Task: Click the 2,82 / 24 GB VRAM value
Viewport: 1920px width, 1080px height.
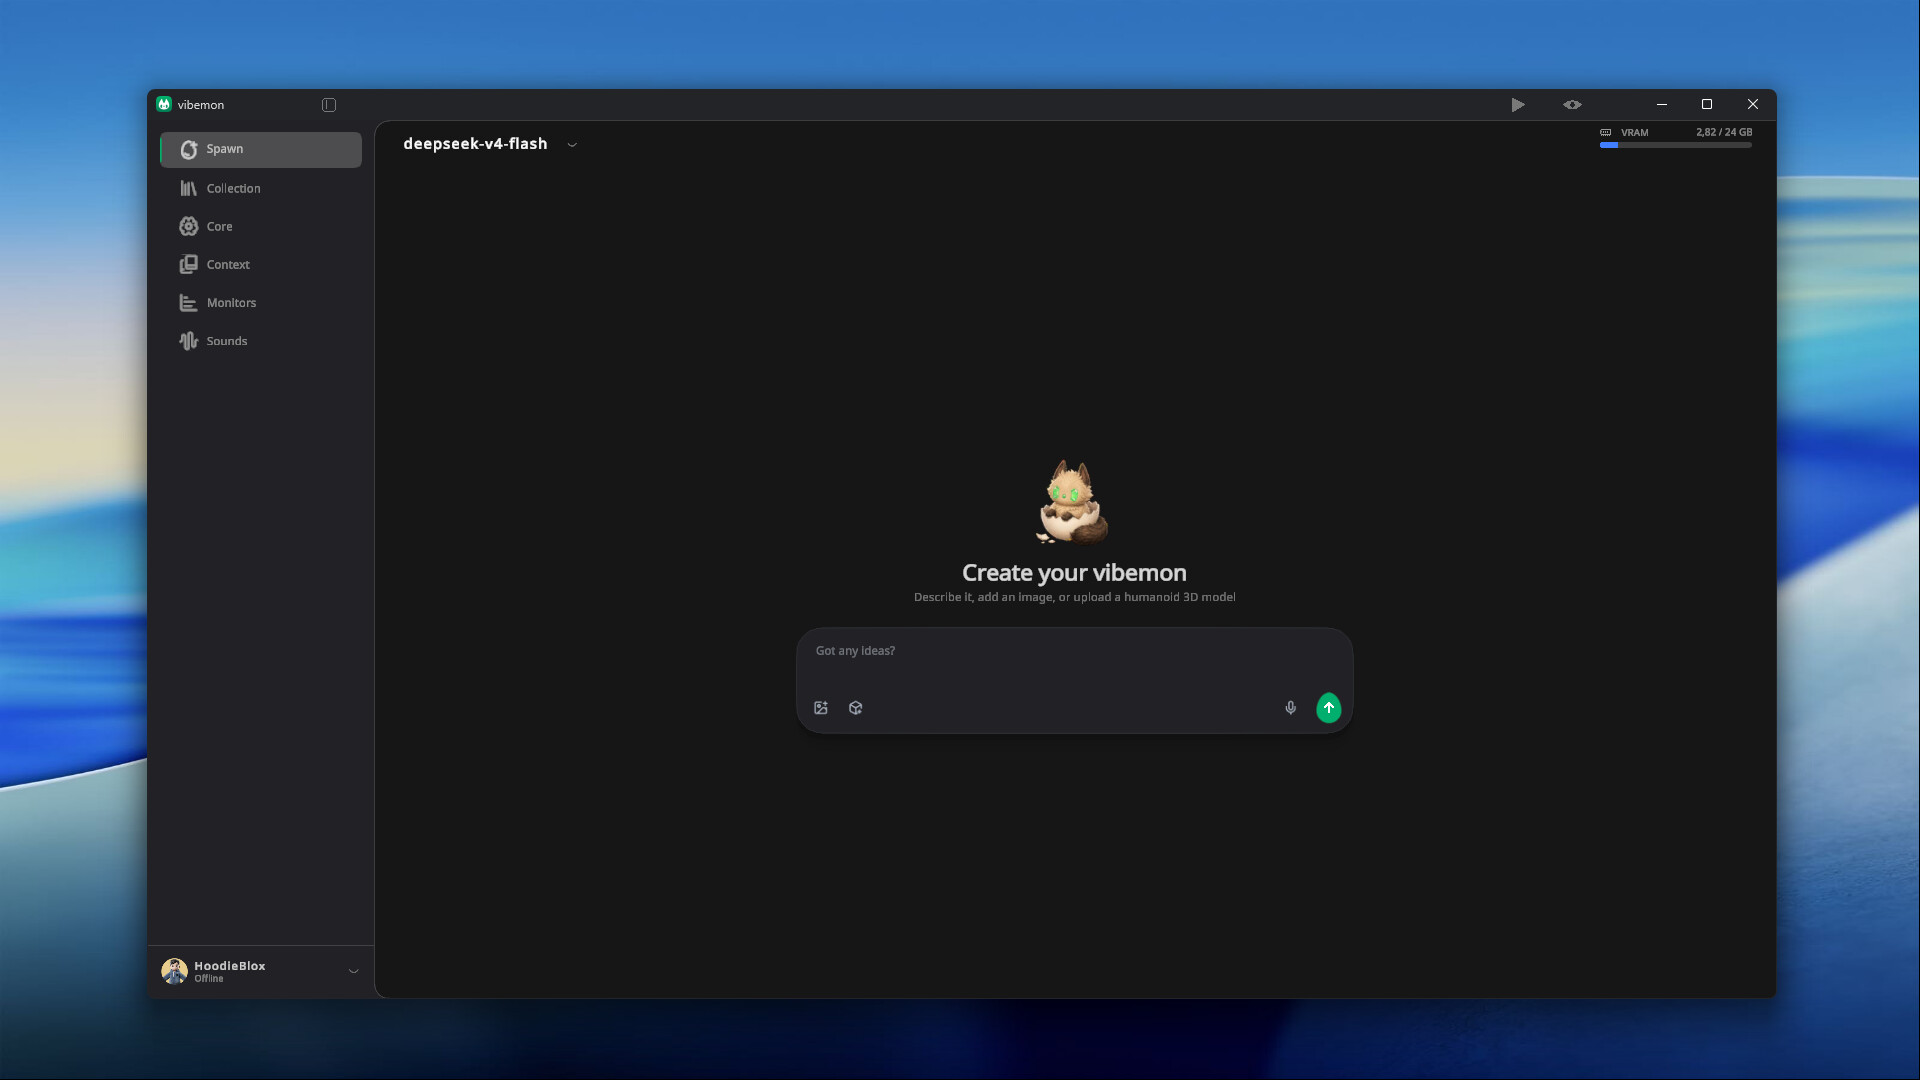Action: click(1723, 132)
